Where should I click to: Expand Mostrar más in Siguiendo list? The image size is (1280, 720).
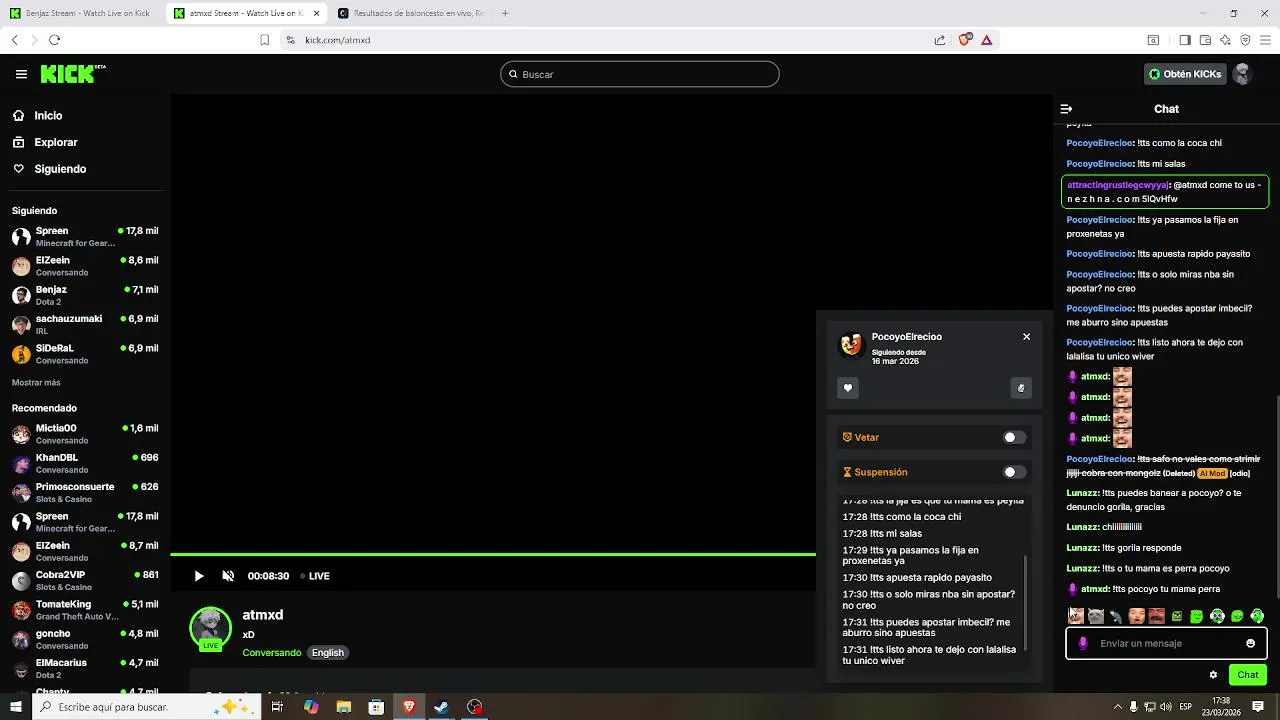coord(36,383)
